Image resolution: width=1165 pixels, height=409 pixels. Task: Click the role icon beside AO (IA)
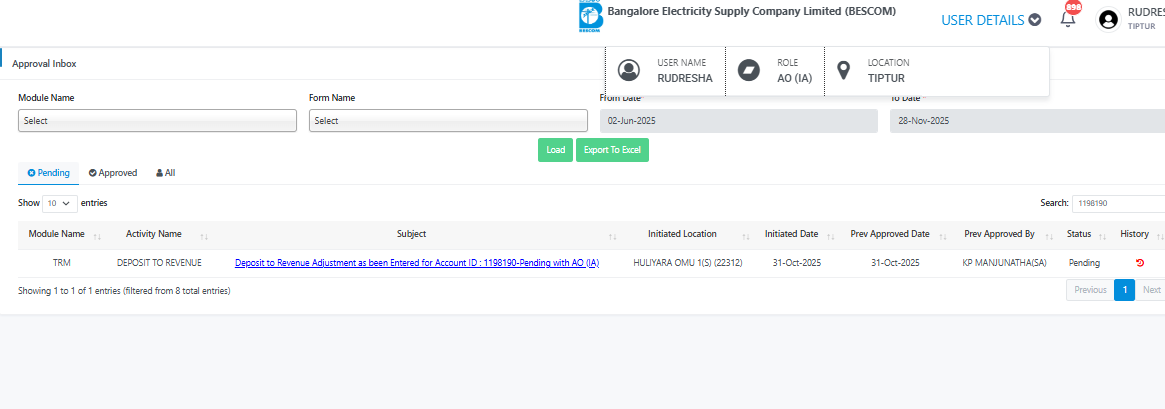click(x=748, y=71)
